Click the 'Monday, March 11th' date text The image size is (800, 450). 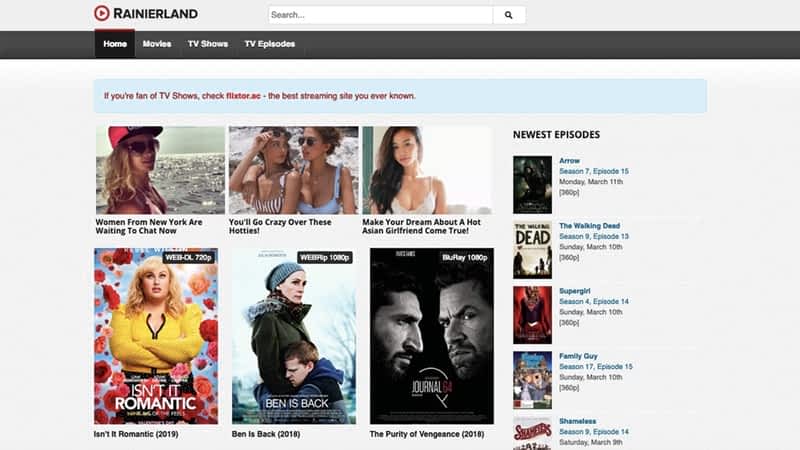coord(591,182)
